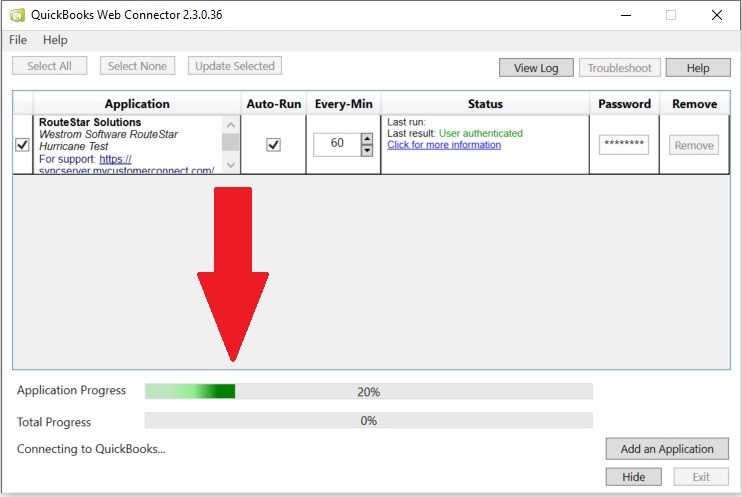
Task: Open the View Log button
Action: [536, 68]
